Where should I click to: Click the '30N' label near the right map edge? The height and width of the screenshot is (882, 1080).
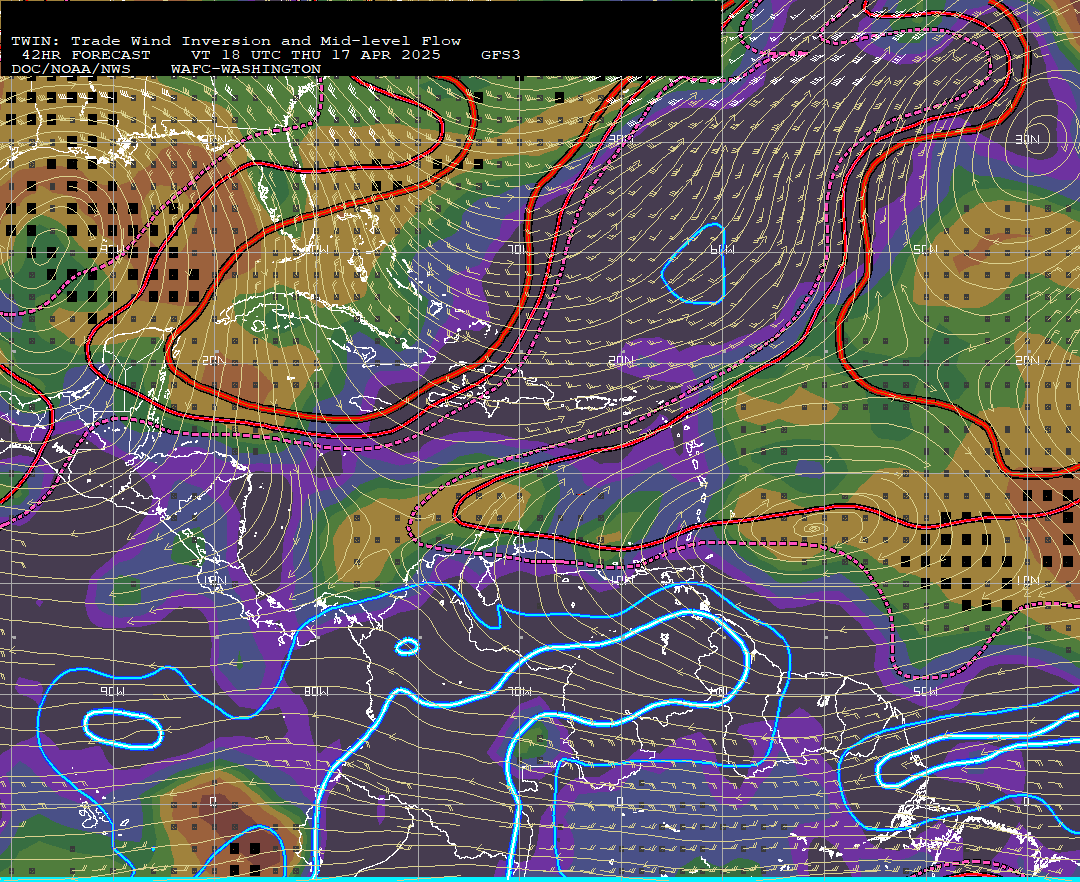pos(1028,140)
